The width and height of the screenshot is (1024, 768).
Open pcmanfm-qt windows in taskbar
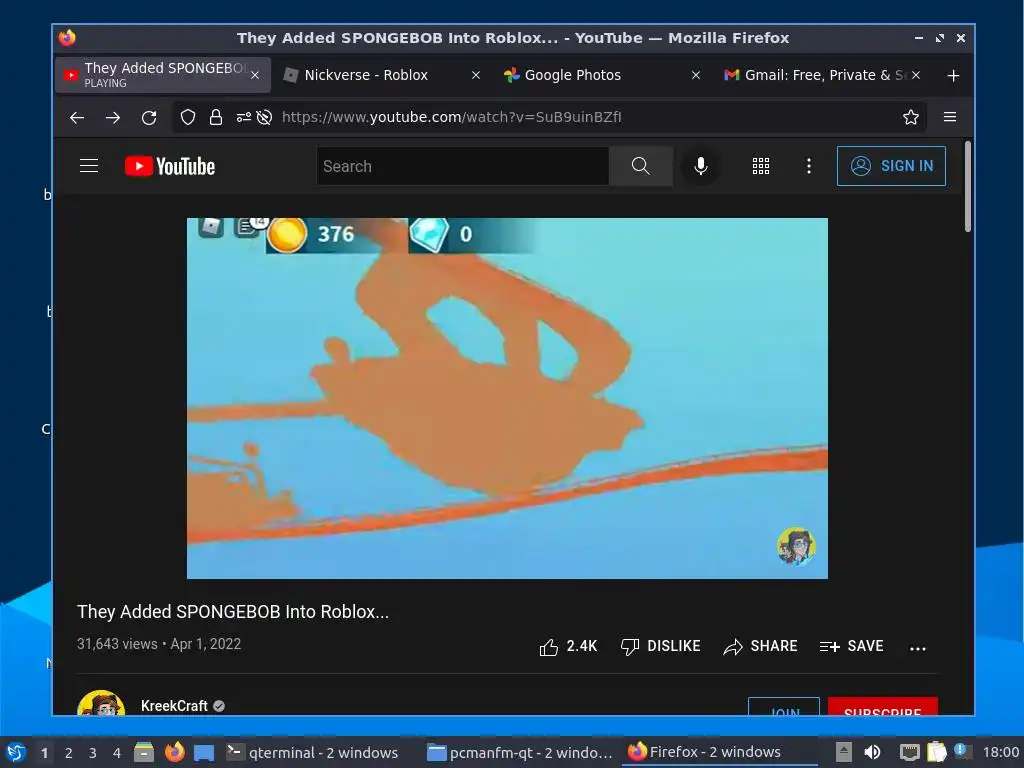(x=520, y=753)
